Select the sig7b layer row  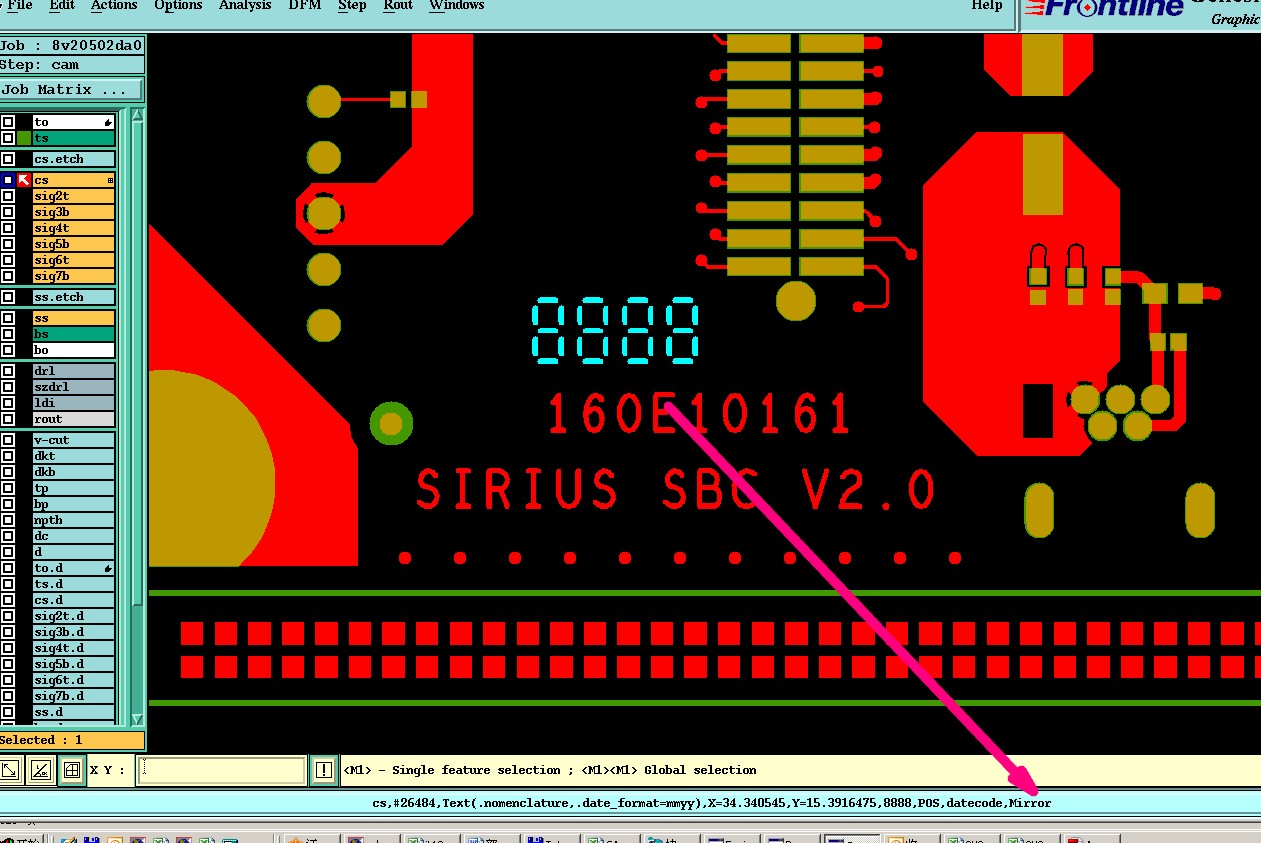tap(73, 276)
